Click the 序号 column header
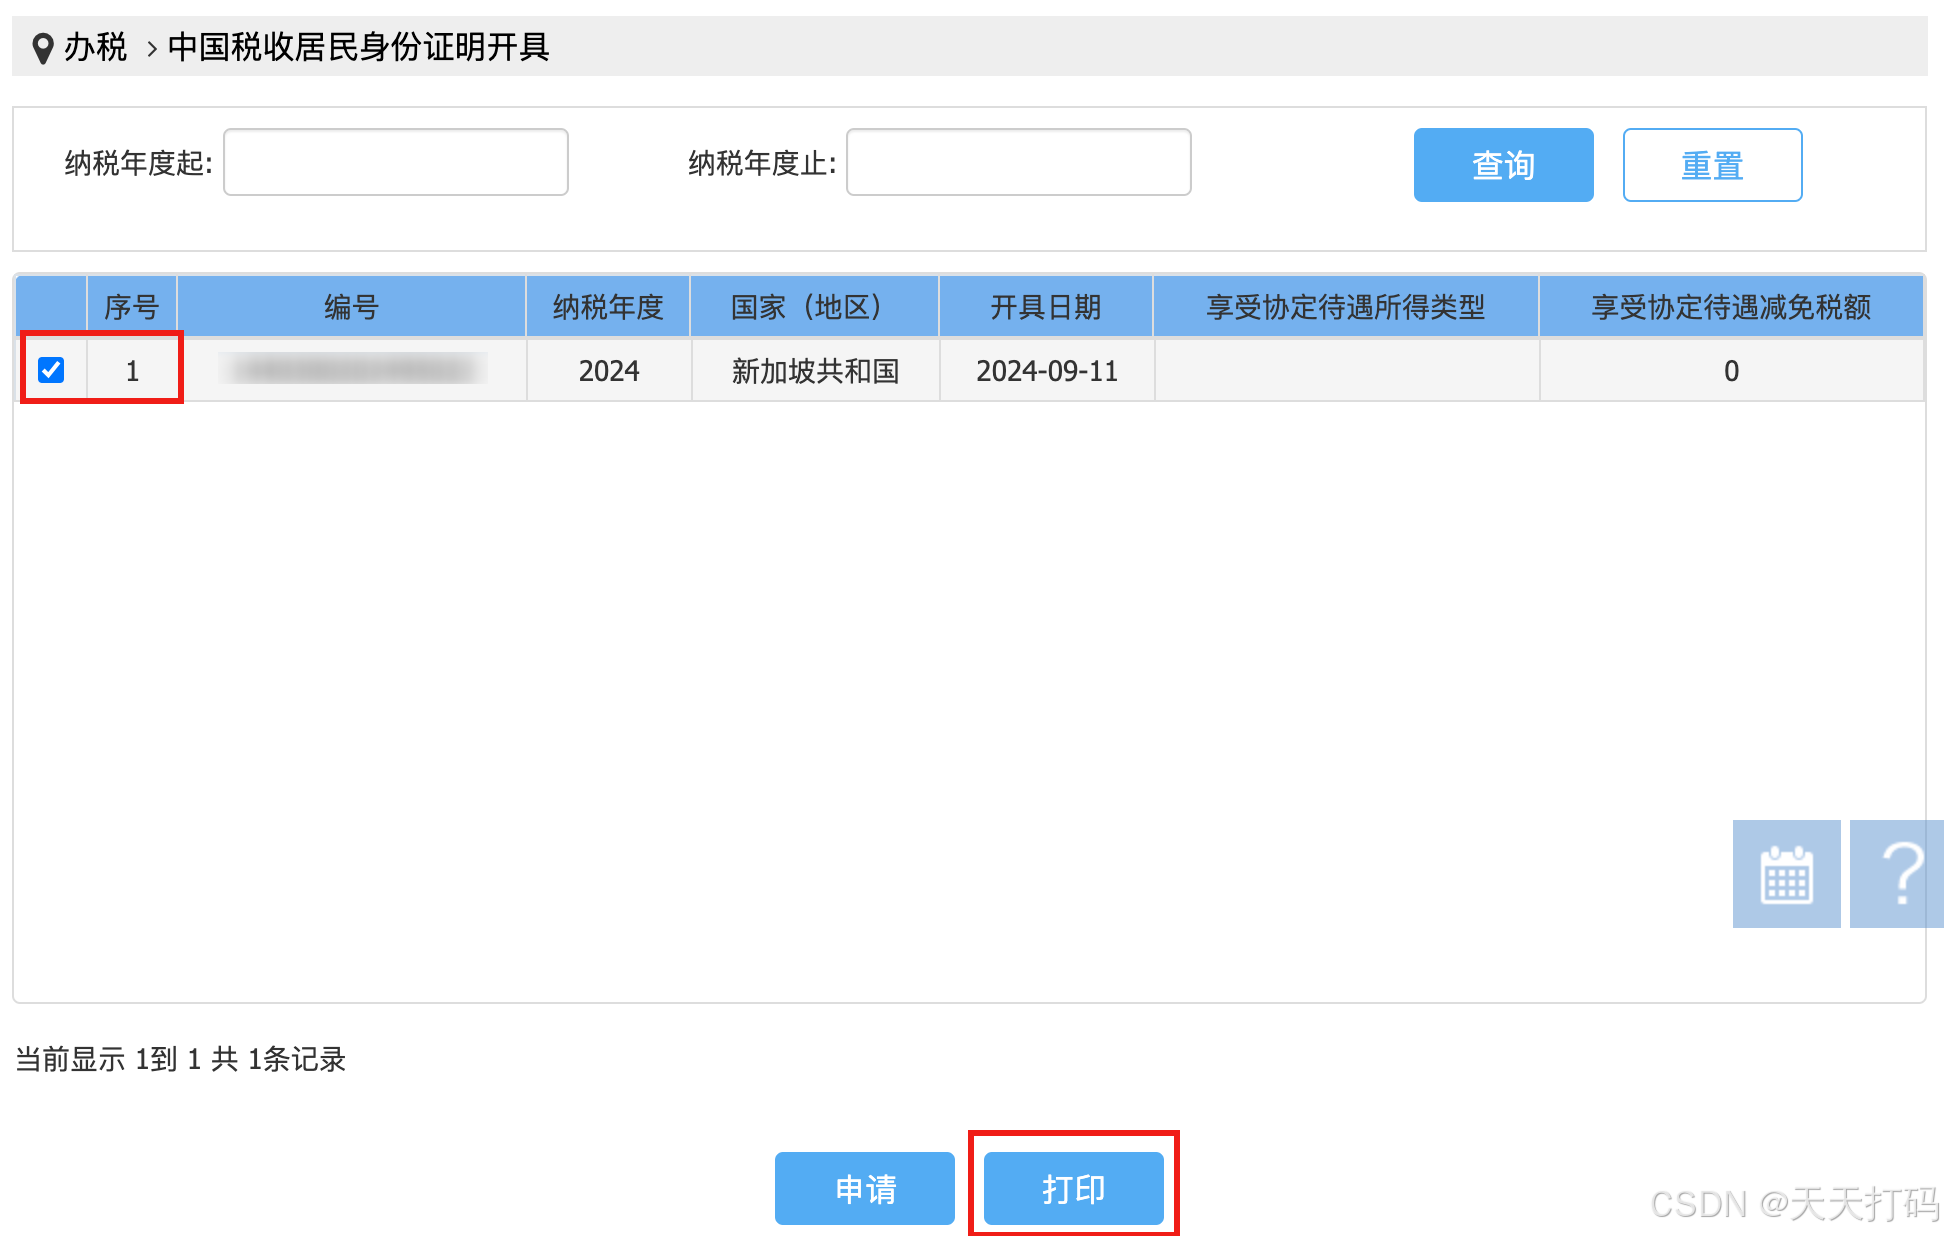This screenshot has height=1236, width=1944. point(132,307)
